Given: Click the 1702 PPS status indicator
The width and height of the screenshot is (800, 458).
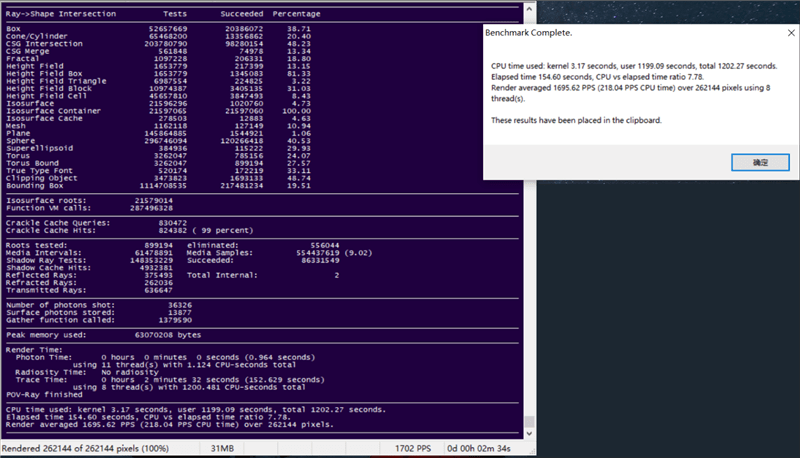Looking at the screenshot, I should coord(413,448).
